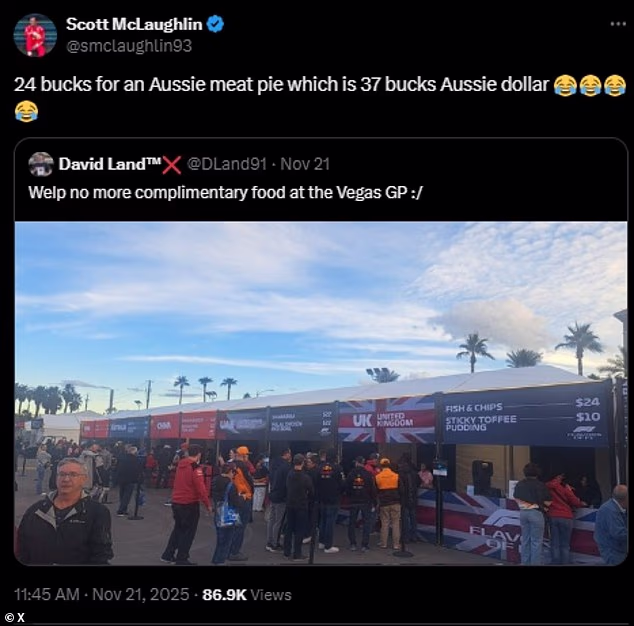Click the blue verified badge
The image size is (634, 626).
215,24
